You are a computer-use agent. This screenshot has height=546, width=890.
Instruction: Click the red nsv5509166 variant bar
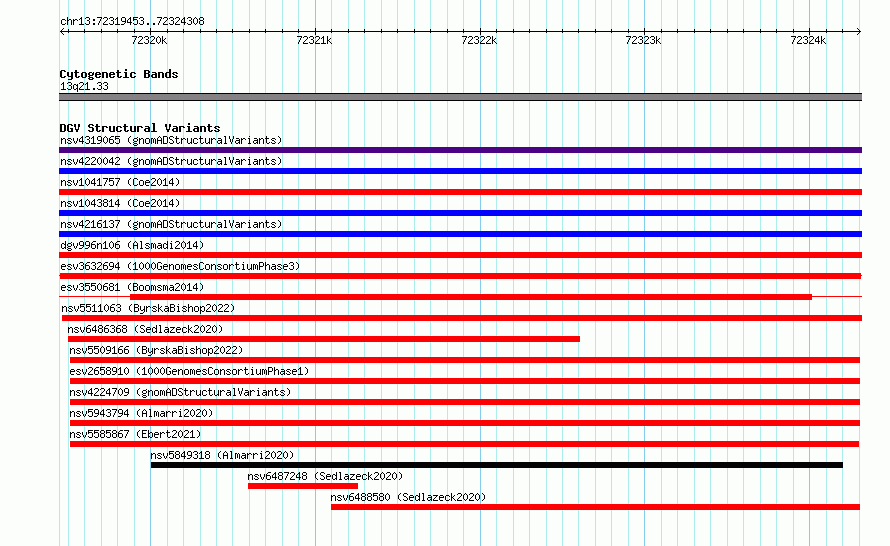tap(465, 360)
